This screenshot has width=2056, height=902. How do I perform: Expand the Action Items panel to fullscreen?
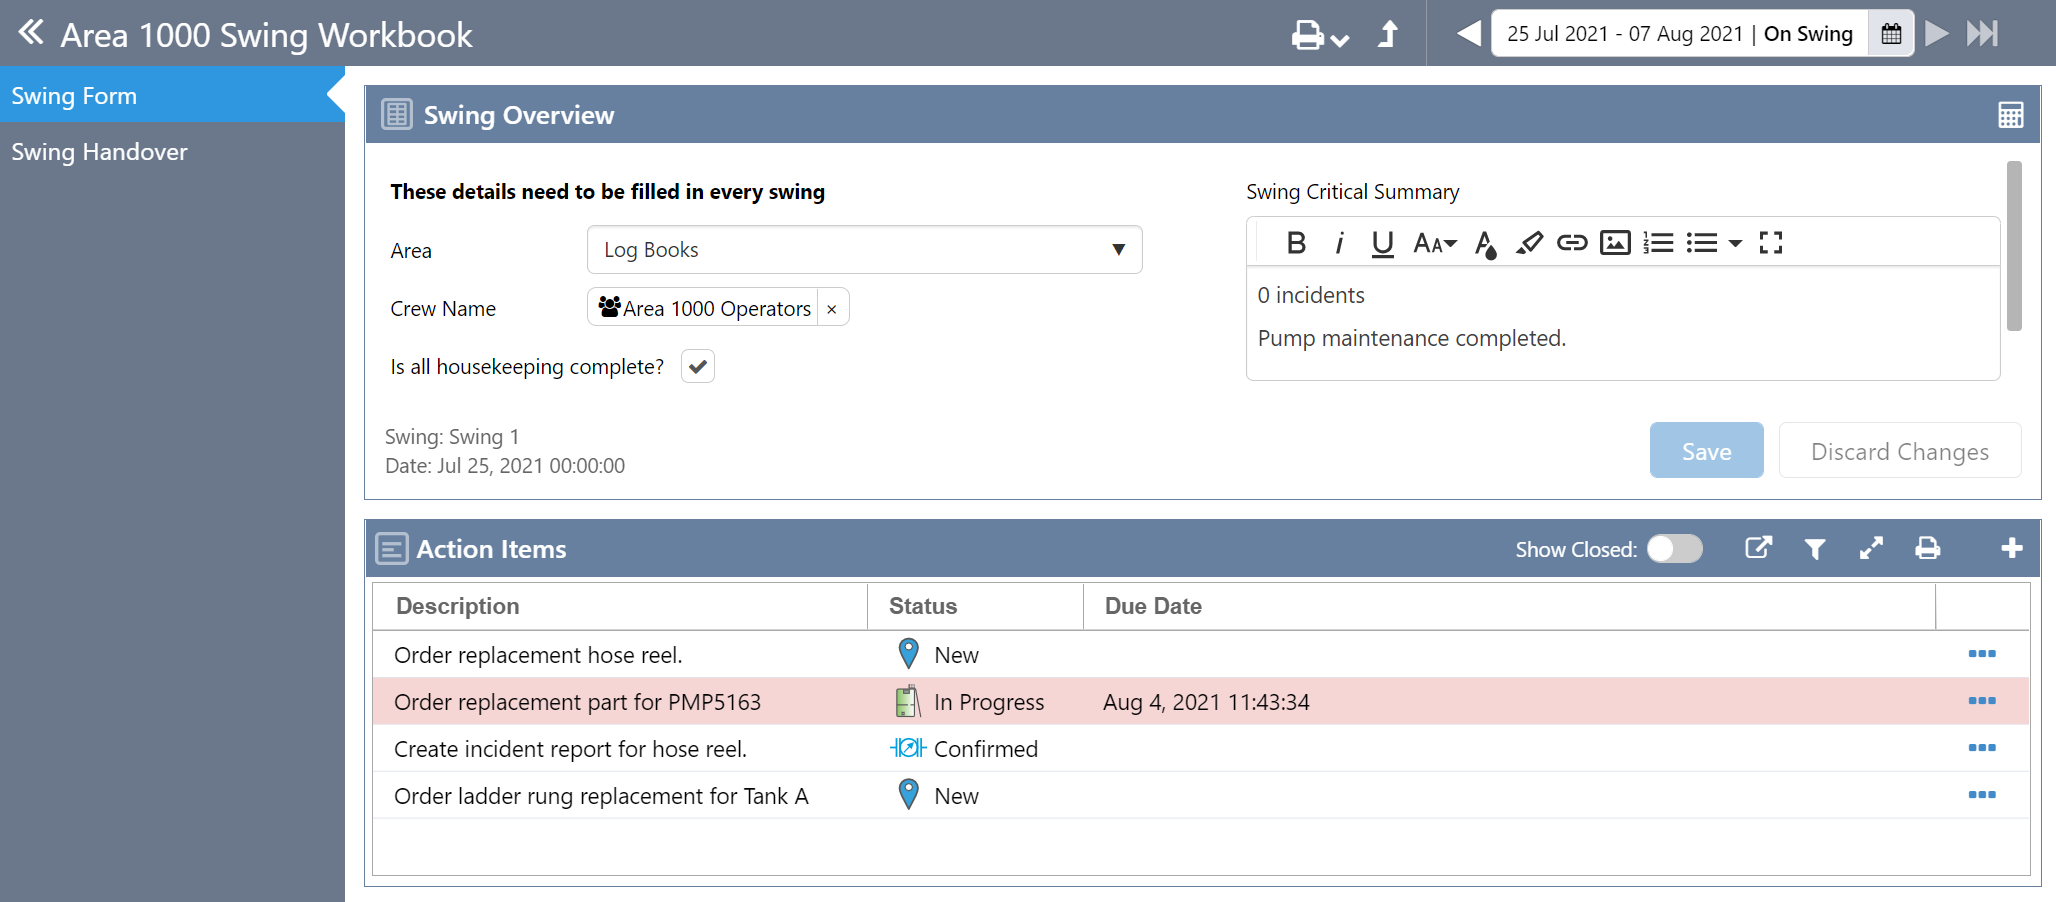[1870, 548]
